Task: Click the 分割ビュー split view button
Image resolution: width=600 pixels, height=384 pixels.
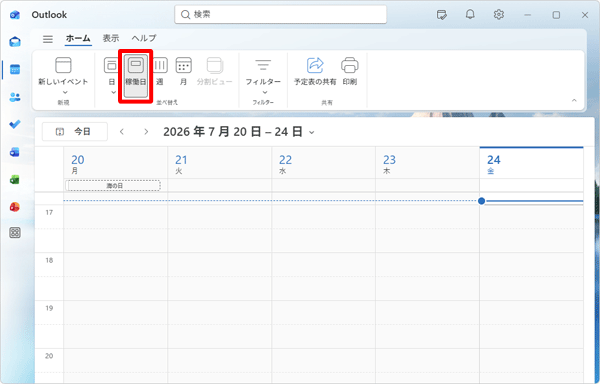Action: [215, 71]
